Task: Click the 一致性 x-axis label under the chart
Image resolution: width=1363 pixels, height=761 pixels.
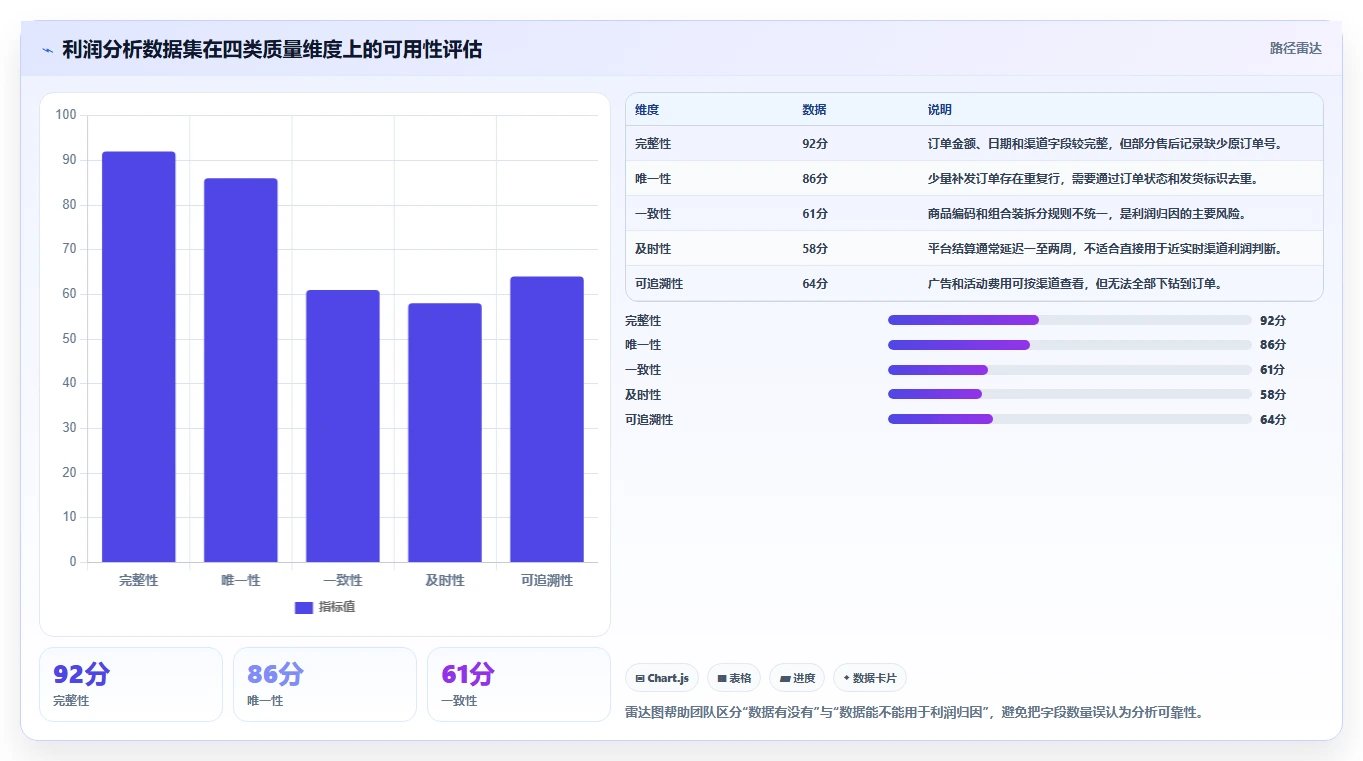Action: click(x=343, y=580)
